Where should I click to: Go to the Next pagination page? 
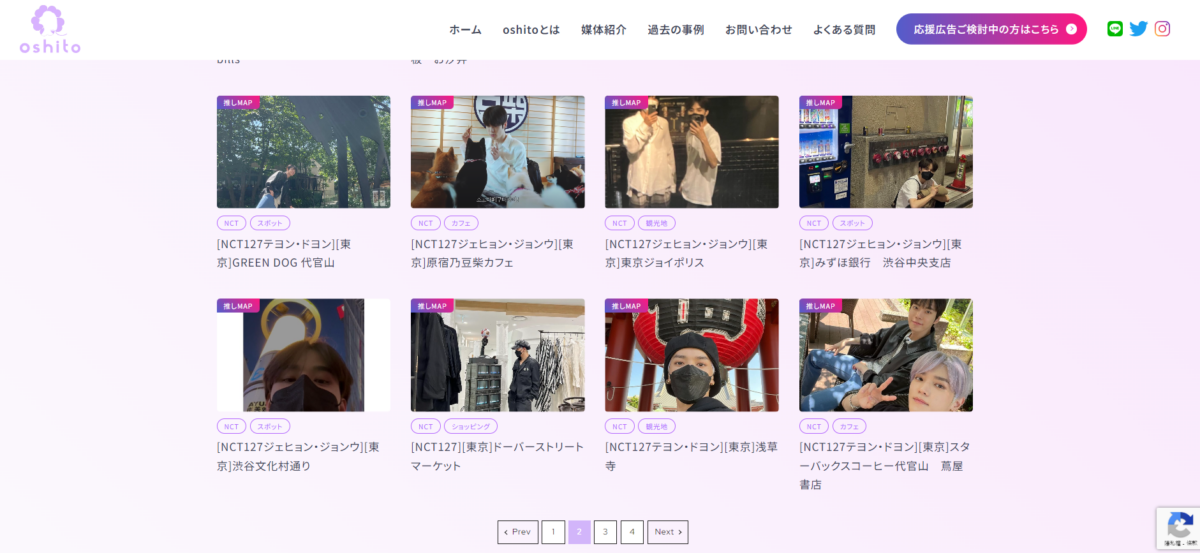coord(667,532)
